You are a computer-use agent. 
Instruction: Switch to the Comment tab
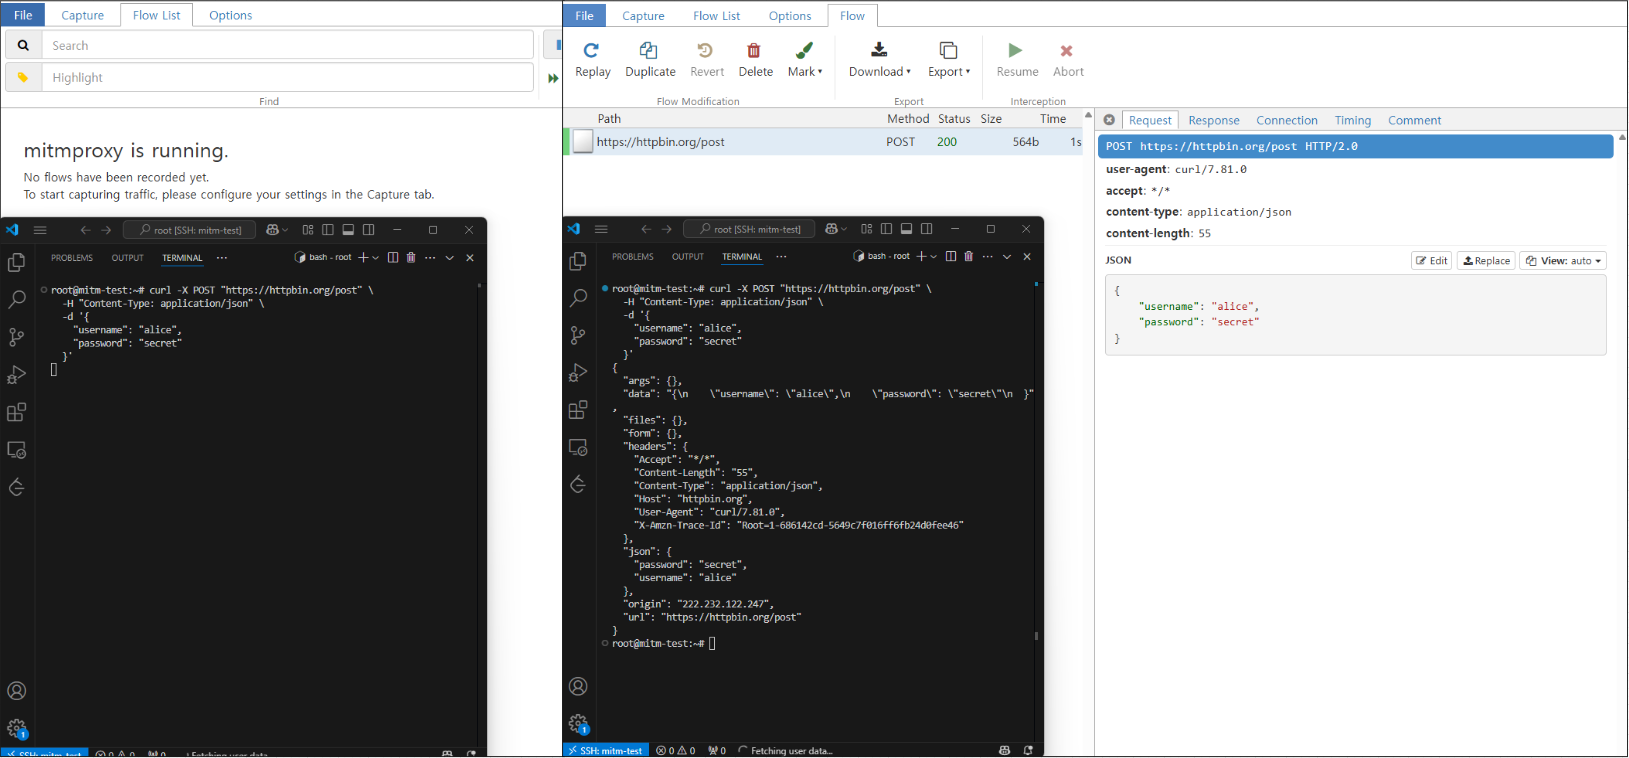pos(1414,120)
